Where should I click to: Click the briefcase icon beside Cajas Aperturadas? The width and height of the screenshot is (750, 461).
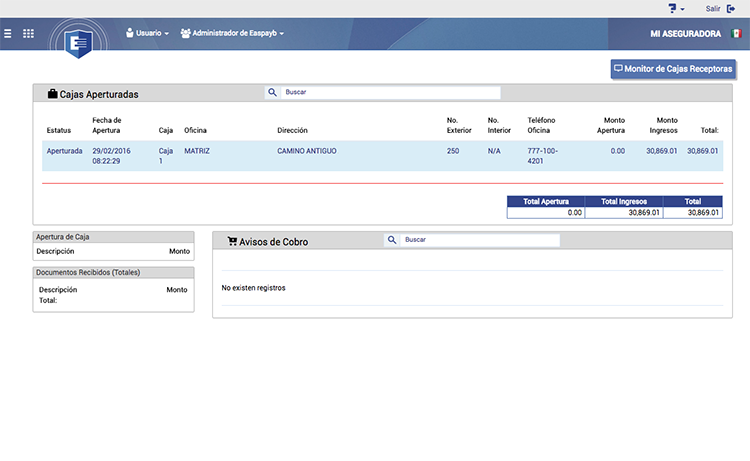(52, 94)
